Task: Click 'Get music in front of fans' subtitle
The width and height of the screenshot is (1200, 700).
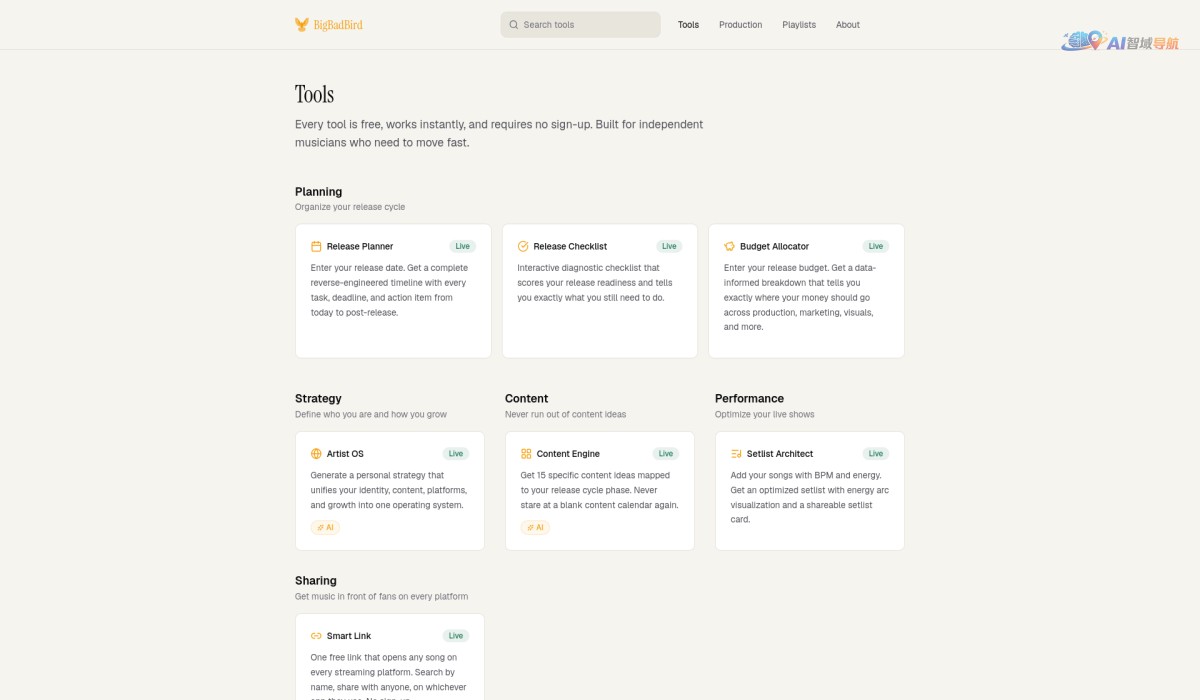Action: click(381, 597)
